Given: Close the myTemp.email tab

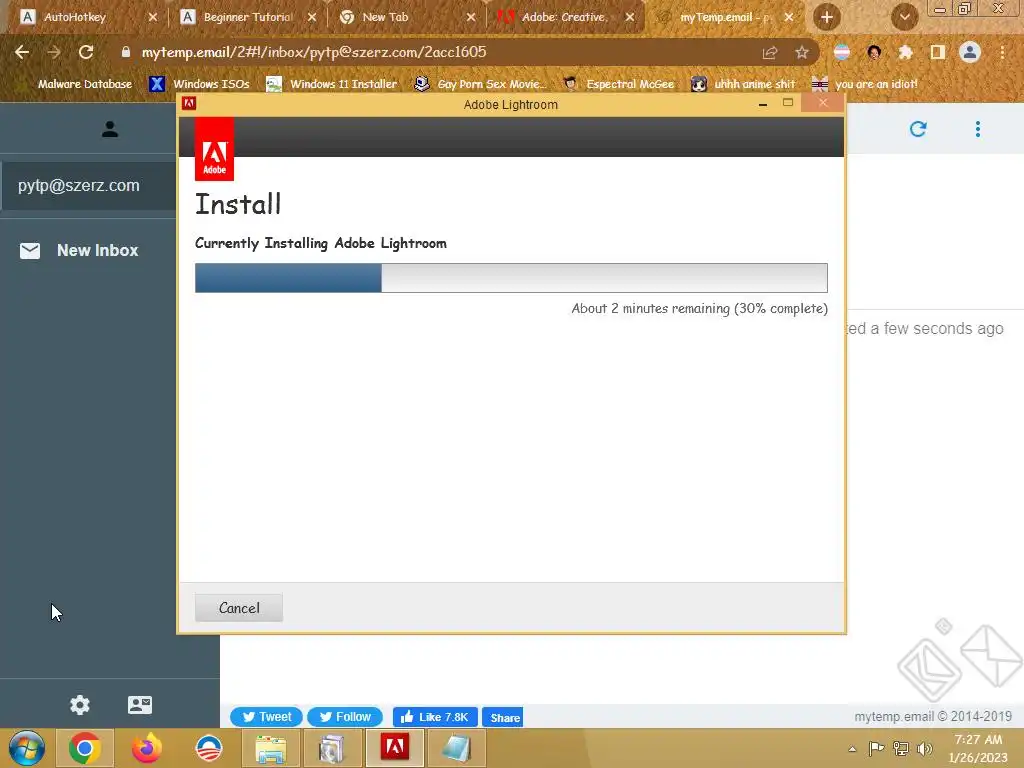Looking at the screenshot, I should pyautogui.click(x=789, y=17).
